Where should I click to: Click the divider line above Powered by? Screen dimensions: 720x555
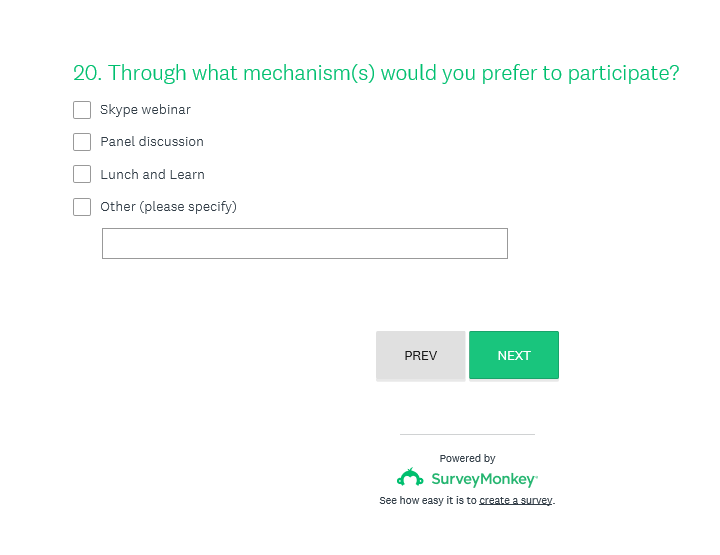tap(467, 434)
